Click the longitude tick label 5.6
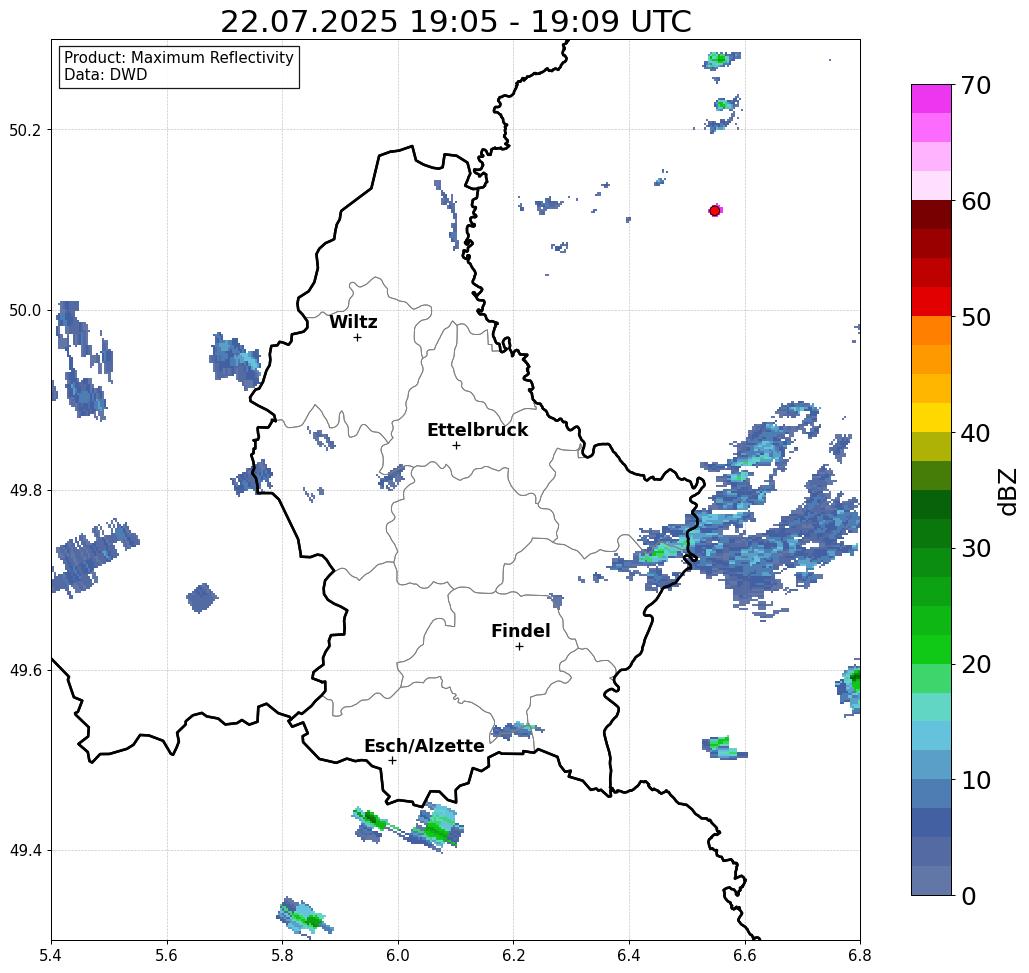Image resolution: width=1029 pixels, height=973 pixels. [x=167, y=955]
